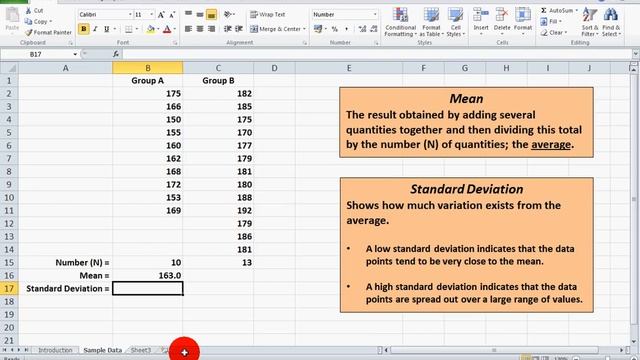Expand the formula bar
The image size is (640, 360).
636,54
